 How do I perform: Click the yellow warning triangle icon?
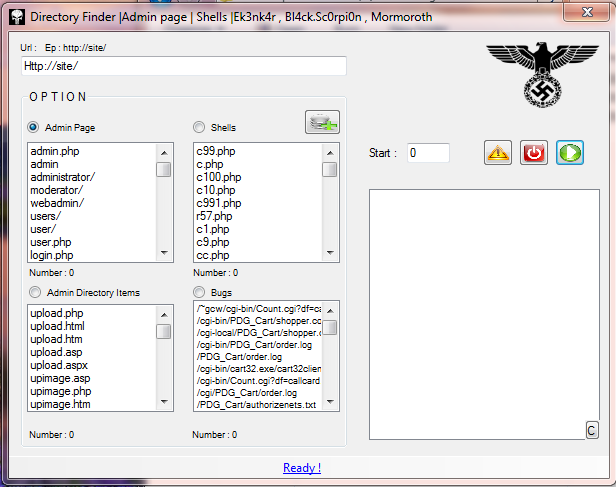tap(498, 153)
